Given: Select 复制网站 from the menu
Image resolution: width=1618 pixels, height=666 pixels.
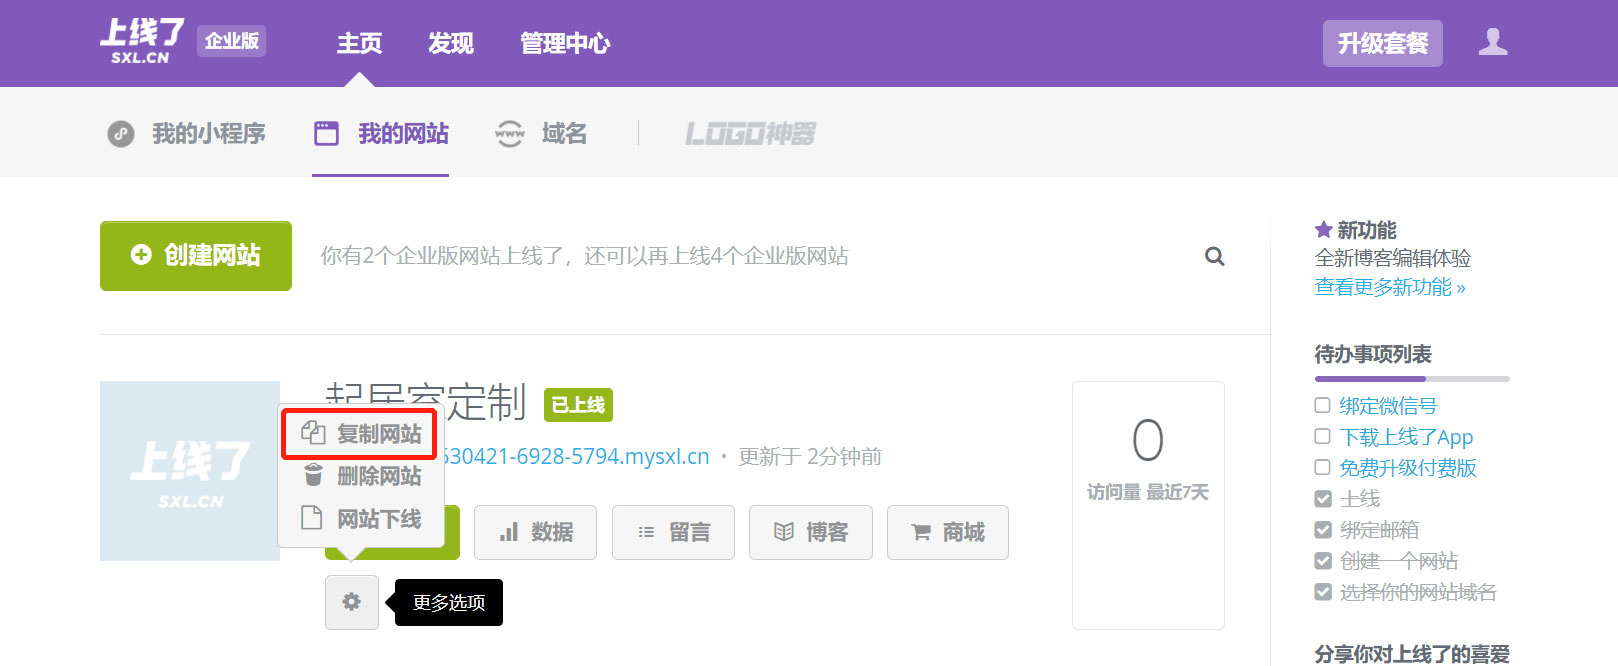Looking at the screenshot, I should click(360, 434).
